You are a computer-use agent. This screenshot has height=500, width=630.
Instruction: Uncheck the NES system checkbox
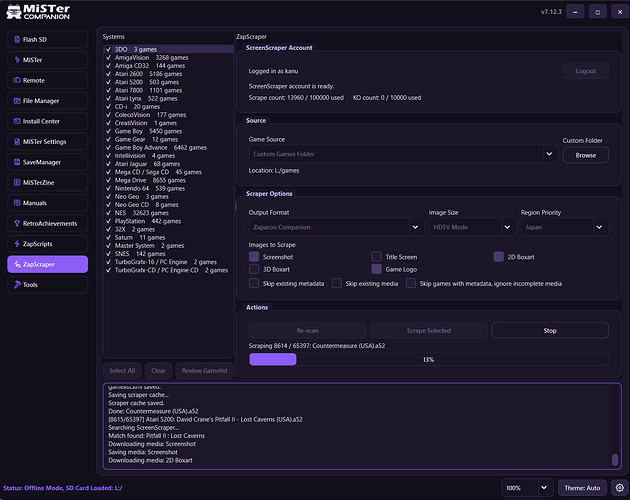click(108, 213)
